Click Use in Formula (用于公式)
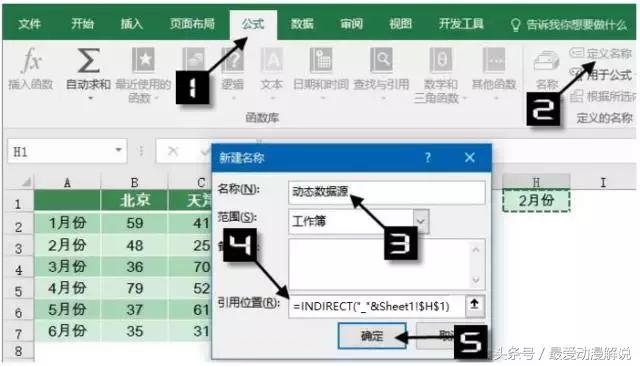This screenshot has height=366, width=640. click(601, 75)
